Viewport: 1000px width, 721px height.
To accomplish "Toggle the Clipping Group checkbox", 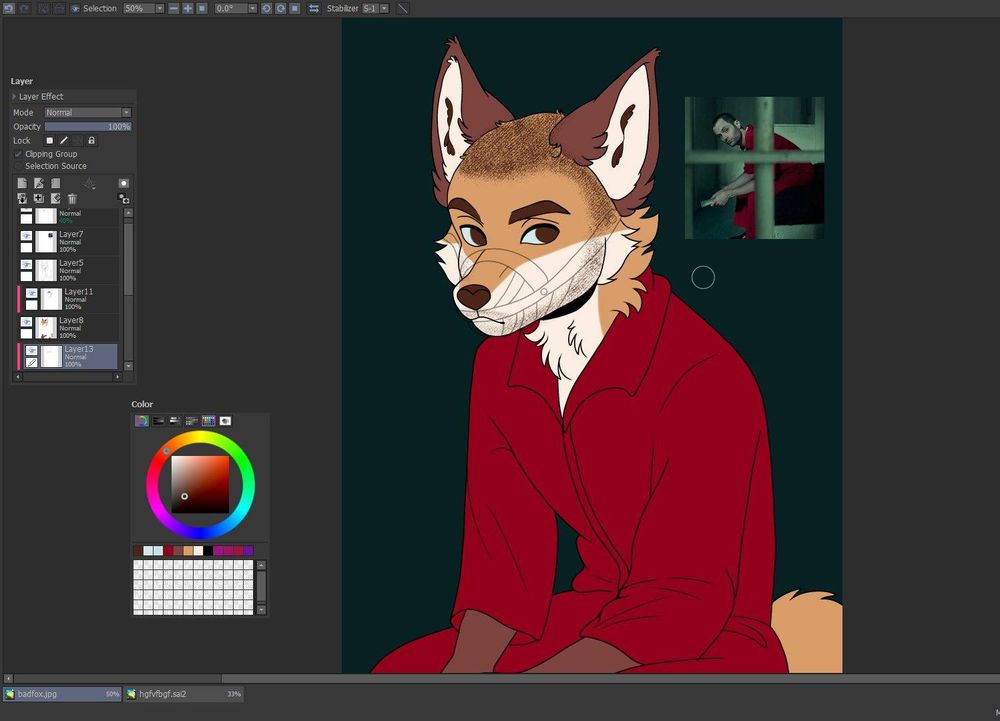I will 18,154.
